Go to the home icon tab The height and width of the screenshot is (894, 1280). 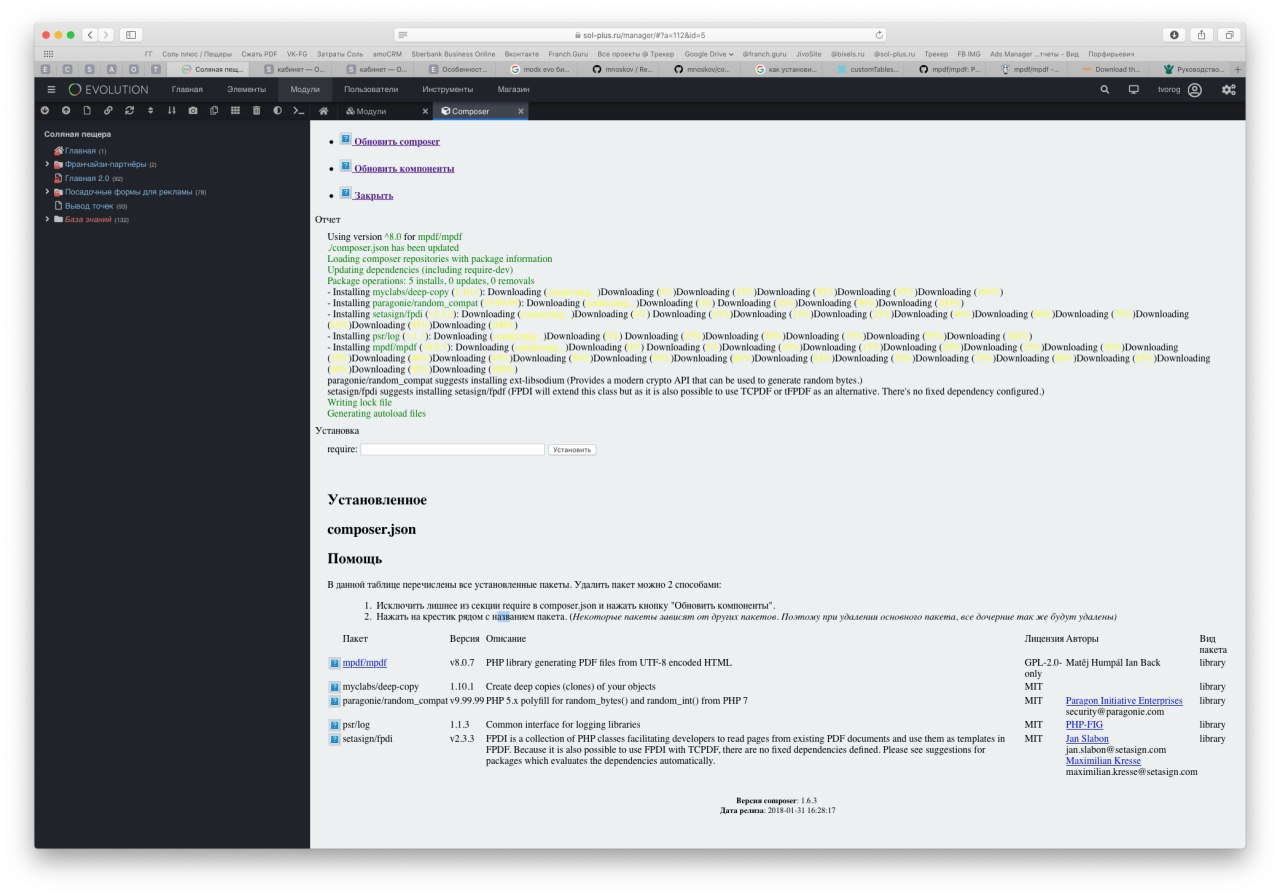click(323, 111)
